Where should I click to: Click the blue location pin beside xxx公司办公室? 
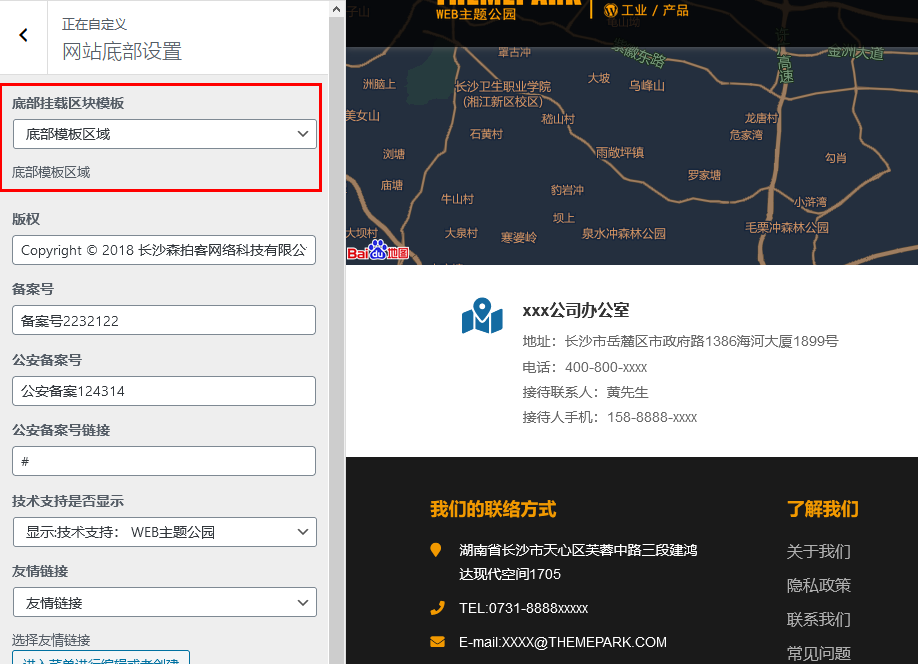483,316
